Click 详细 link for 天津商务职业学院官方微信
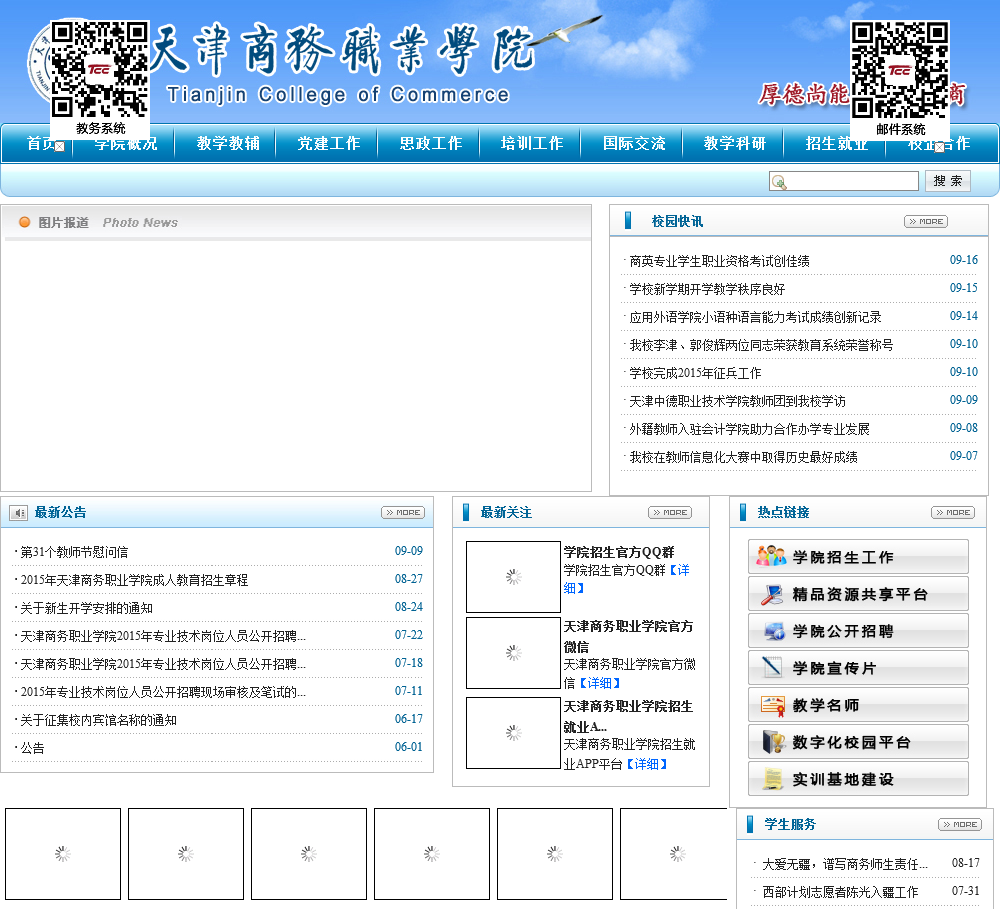The height and width of the screenshot is (909, 1000). tap(599, 683)
